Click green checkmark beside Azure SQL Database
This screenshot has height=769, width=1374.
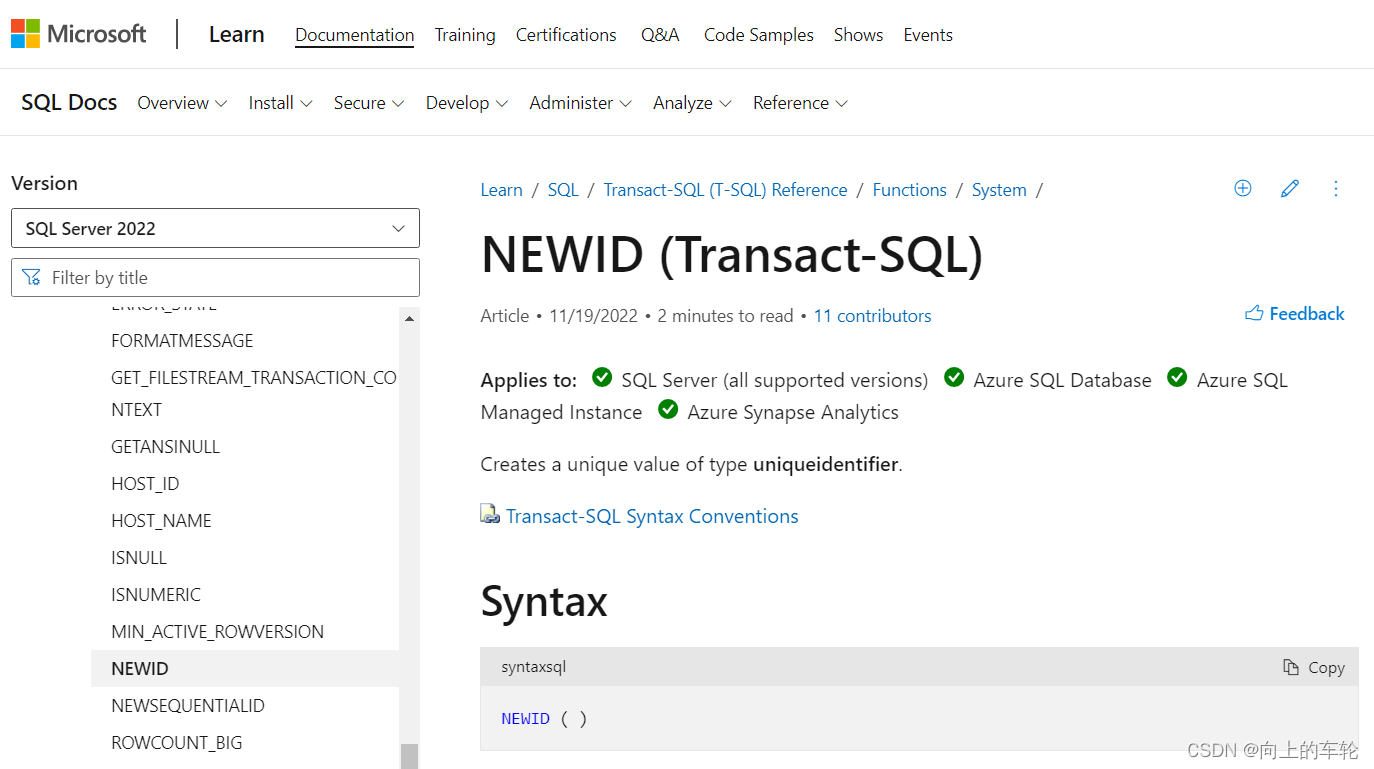(954, 377)
